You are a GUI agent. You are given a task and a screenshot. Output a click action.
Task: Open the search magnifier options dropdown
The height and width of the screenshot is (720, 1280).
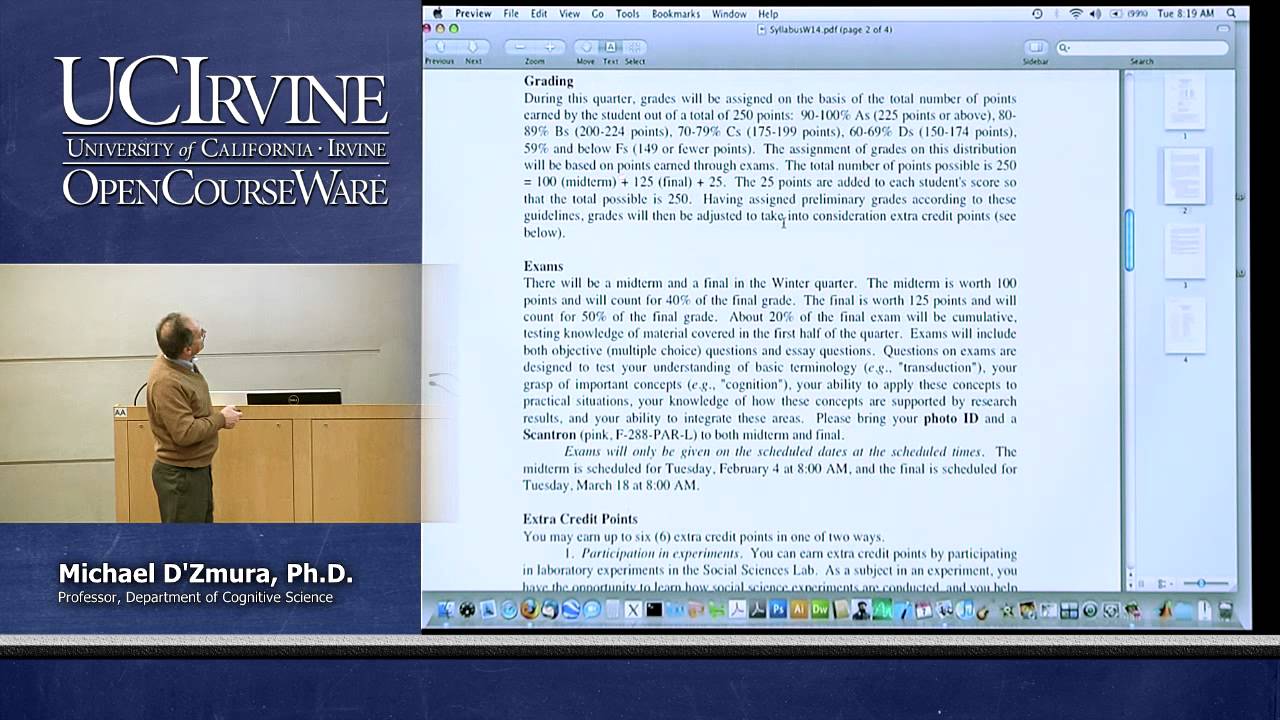pos(1065,47)
